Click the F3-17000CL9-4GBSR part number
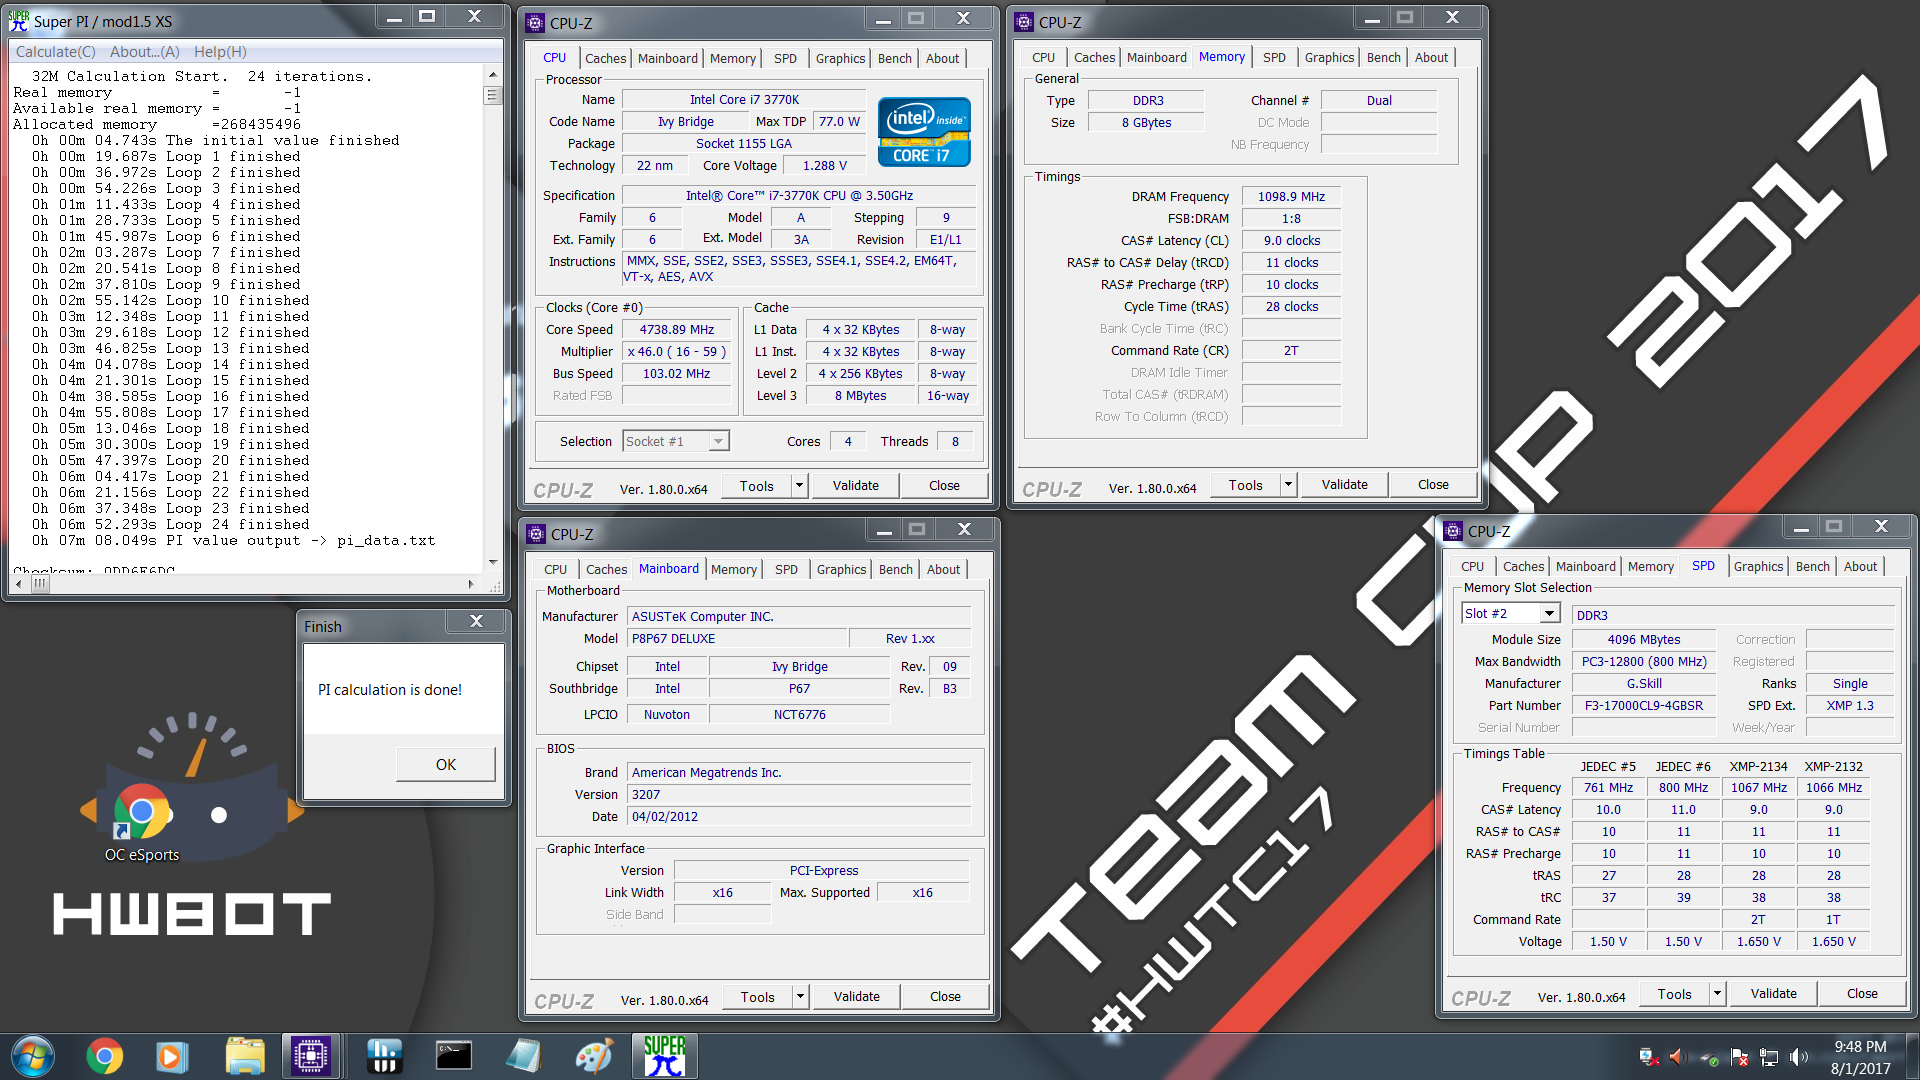 1643,705
